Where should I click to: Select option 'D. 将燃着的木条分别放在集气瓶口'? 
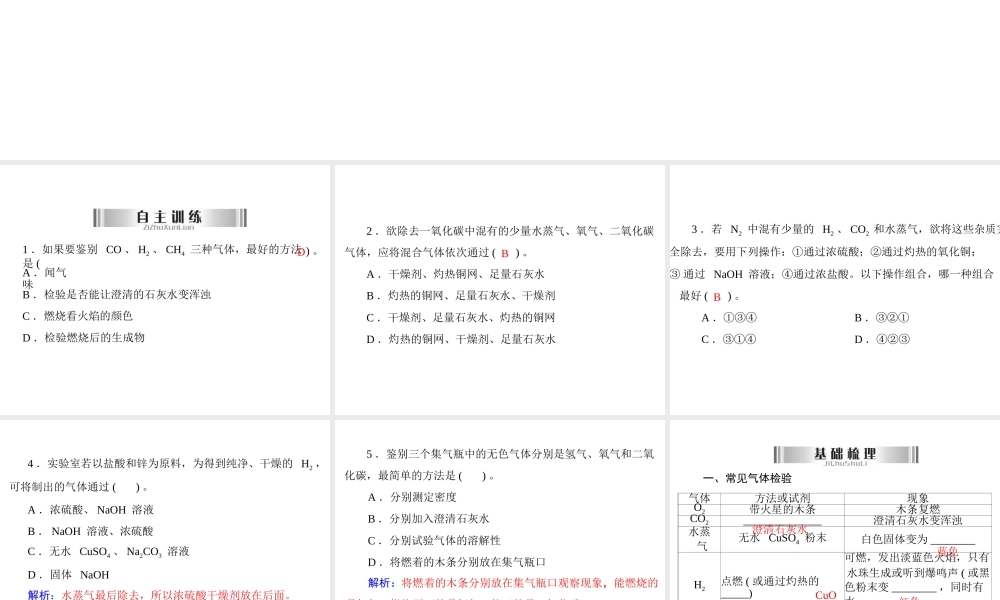(x=457, y=562)
